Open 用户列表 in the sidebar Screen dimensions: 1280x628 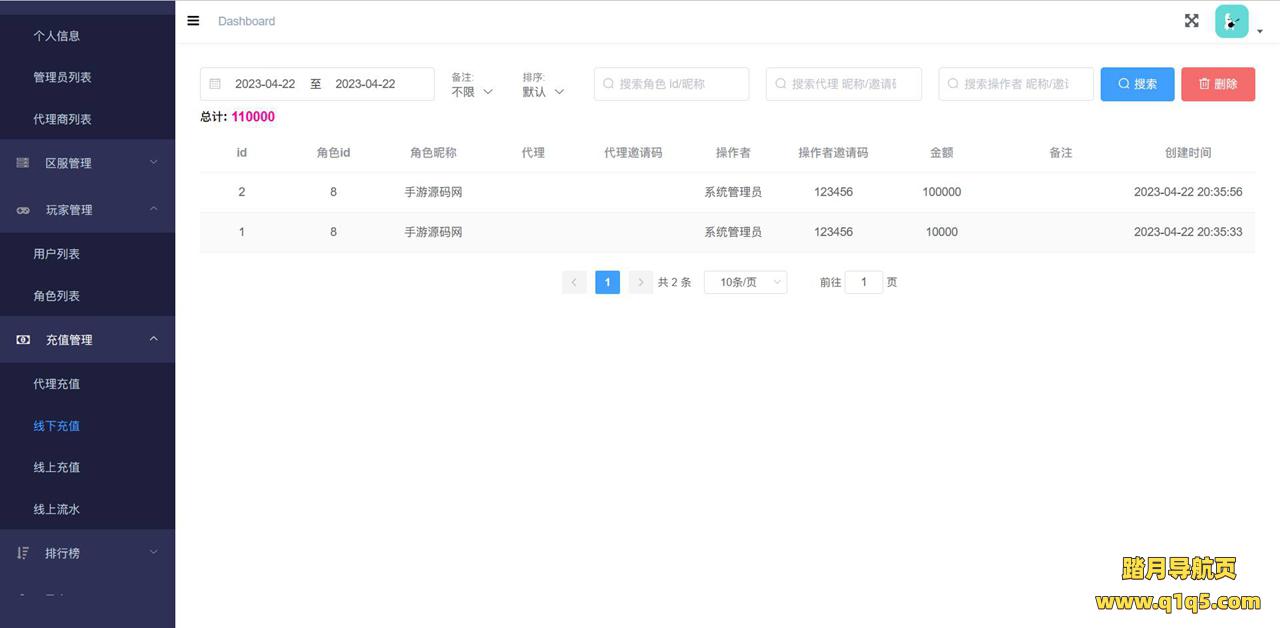click(56, 254)
